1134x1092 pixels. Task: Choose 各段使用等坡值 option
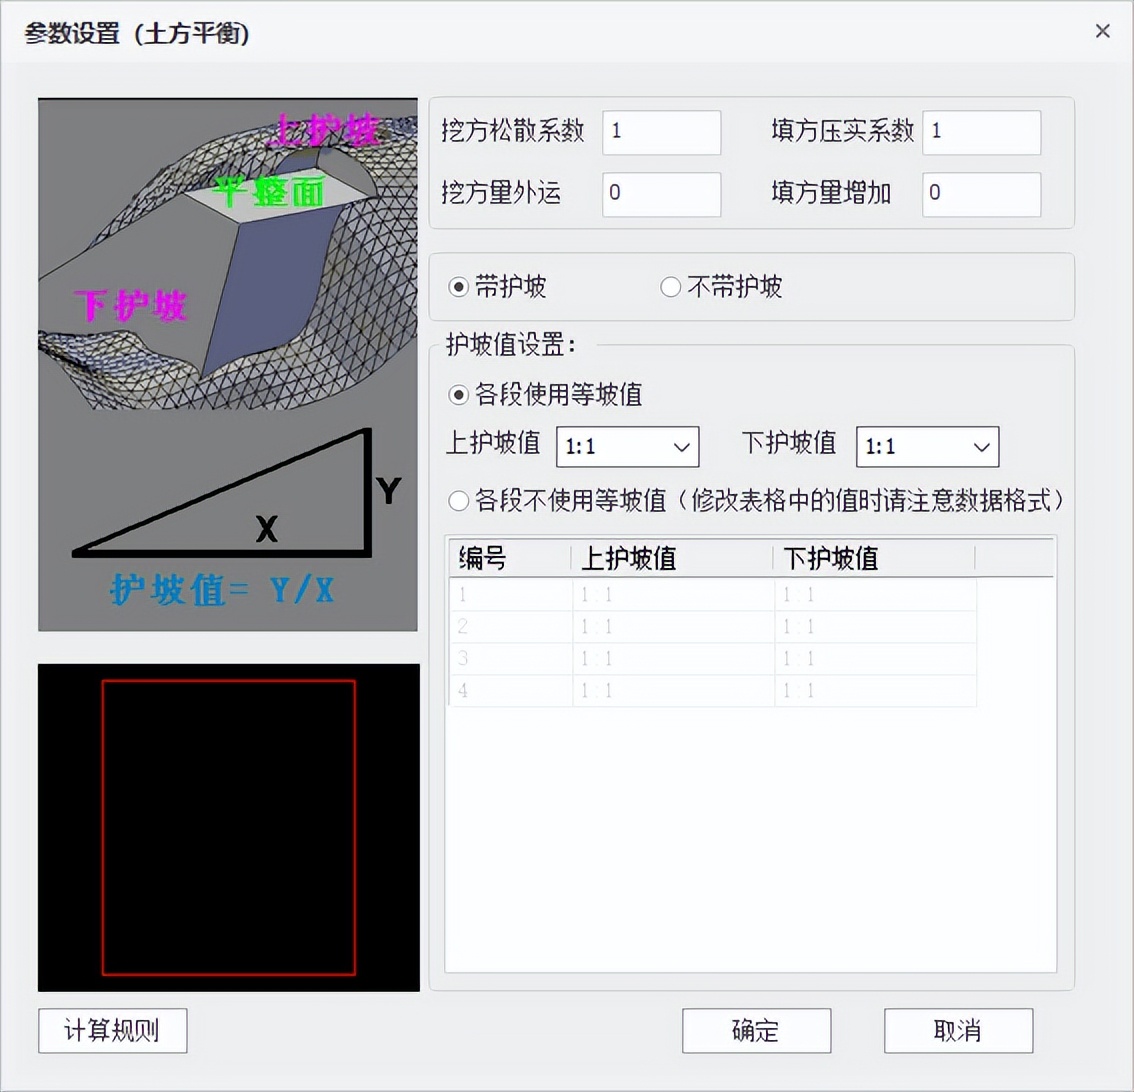click(458, 396)
